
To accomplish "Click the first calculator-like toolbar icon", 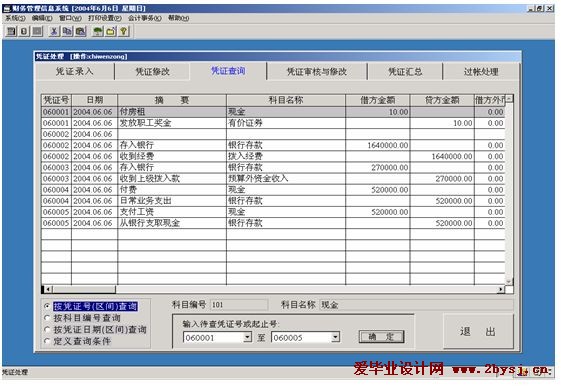I will pyautogui.click(x=11, y=31).
